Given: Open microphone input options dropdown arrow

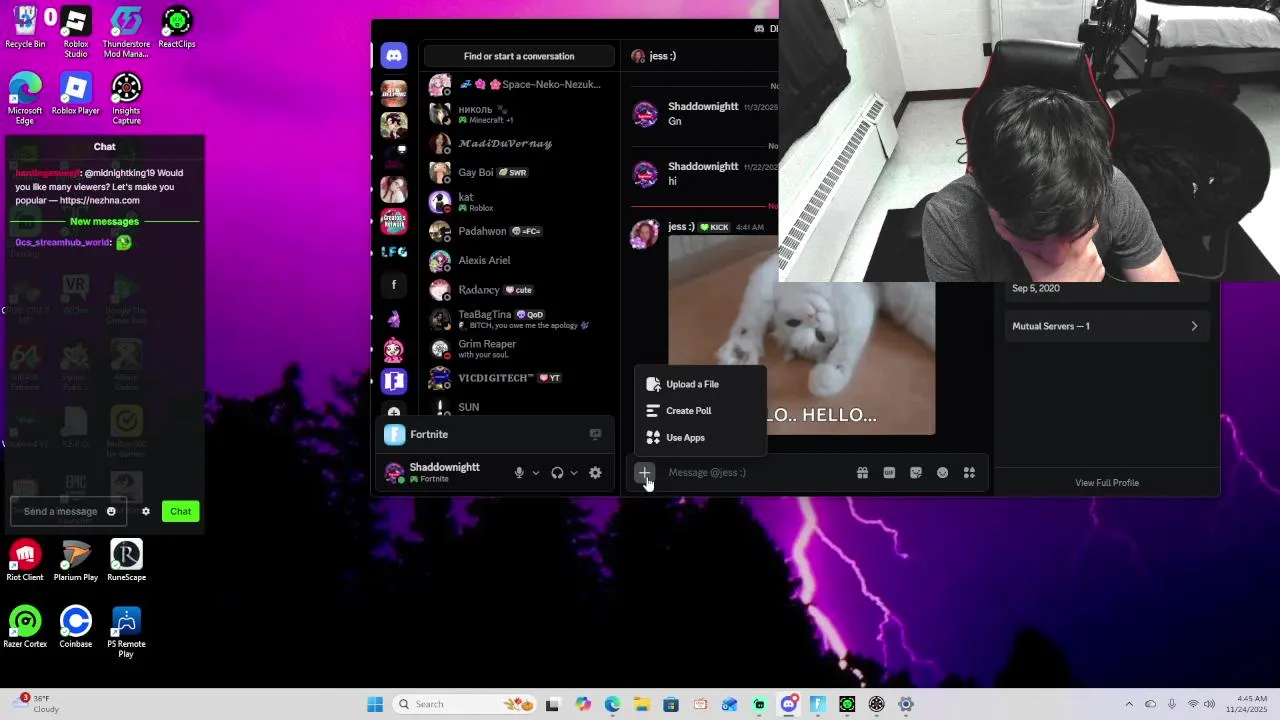Looking at the screenshot, I should pyautogui.click(x=536, y=473).
